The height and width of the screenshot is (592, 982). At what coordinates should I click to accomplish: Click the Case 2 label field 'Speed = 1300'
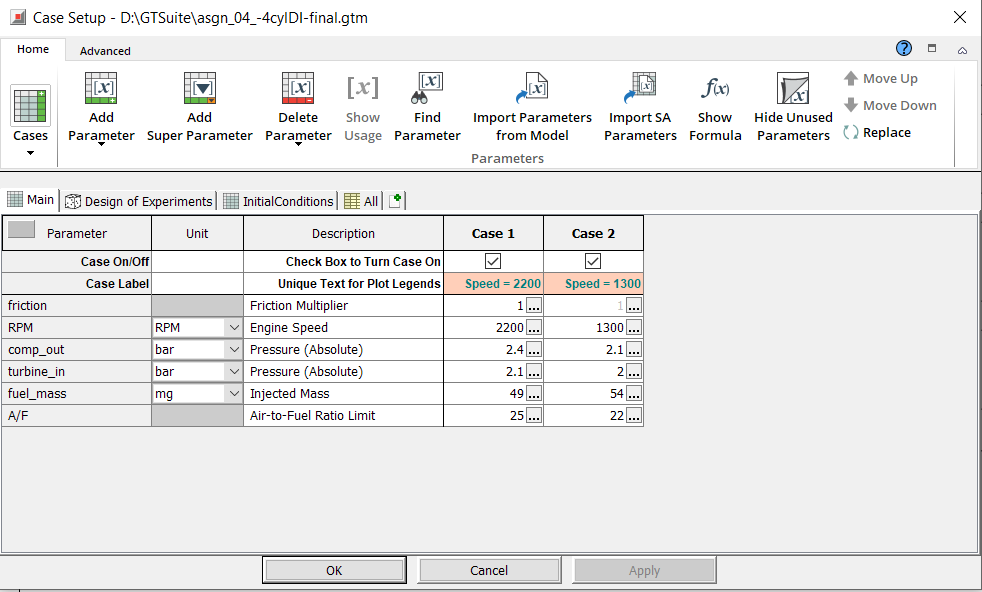pyautogui.click(x=594, y=284)
